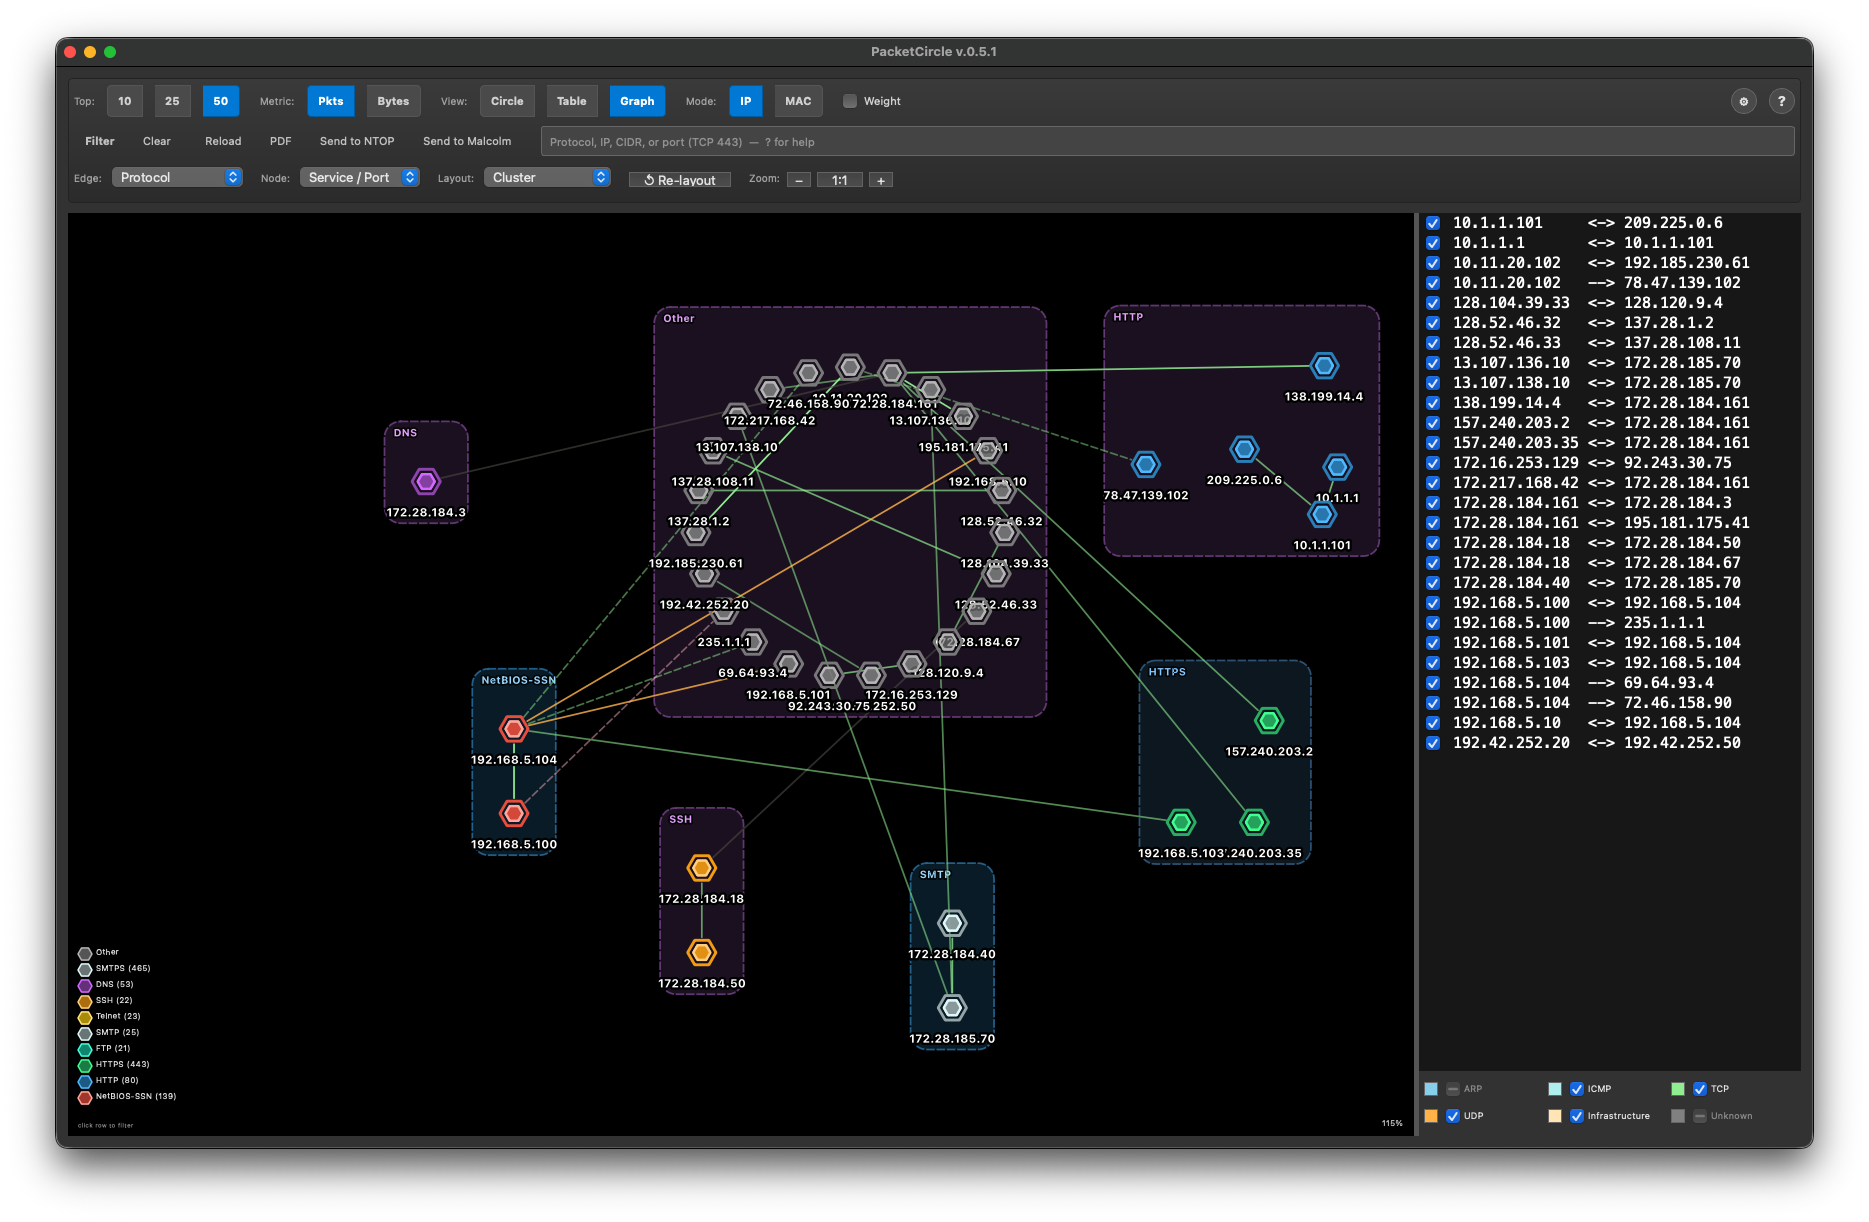Click the DNS node 172.28.184.3
Viewport: 1869px width, 1222px height.
(426, 482)
